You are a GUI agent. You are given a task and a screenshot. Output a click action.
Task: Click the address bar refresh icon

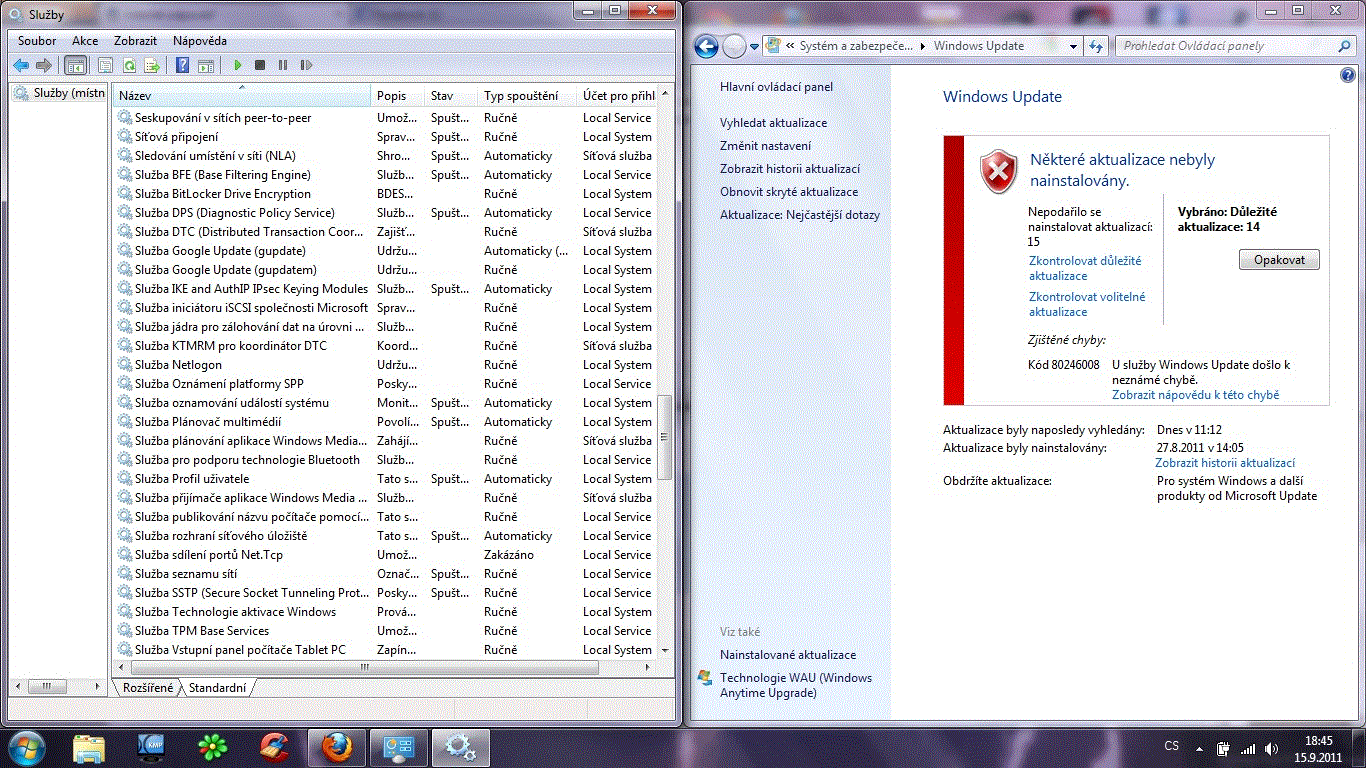1096,46
